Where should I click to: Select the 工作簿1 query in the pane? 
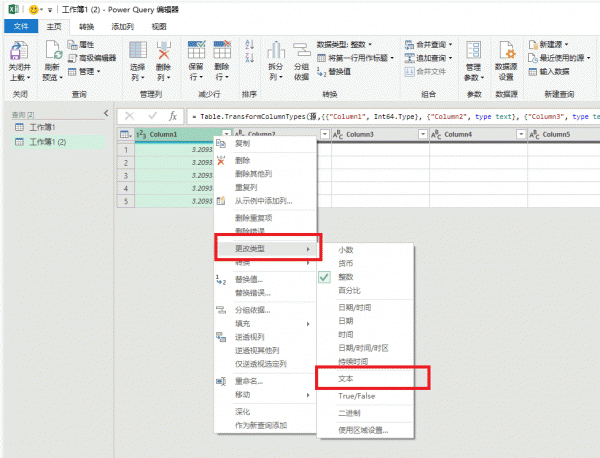(42, 127)
